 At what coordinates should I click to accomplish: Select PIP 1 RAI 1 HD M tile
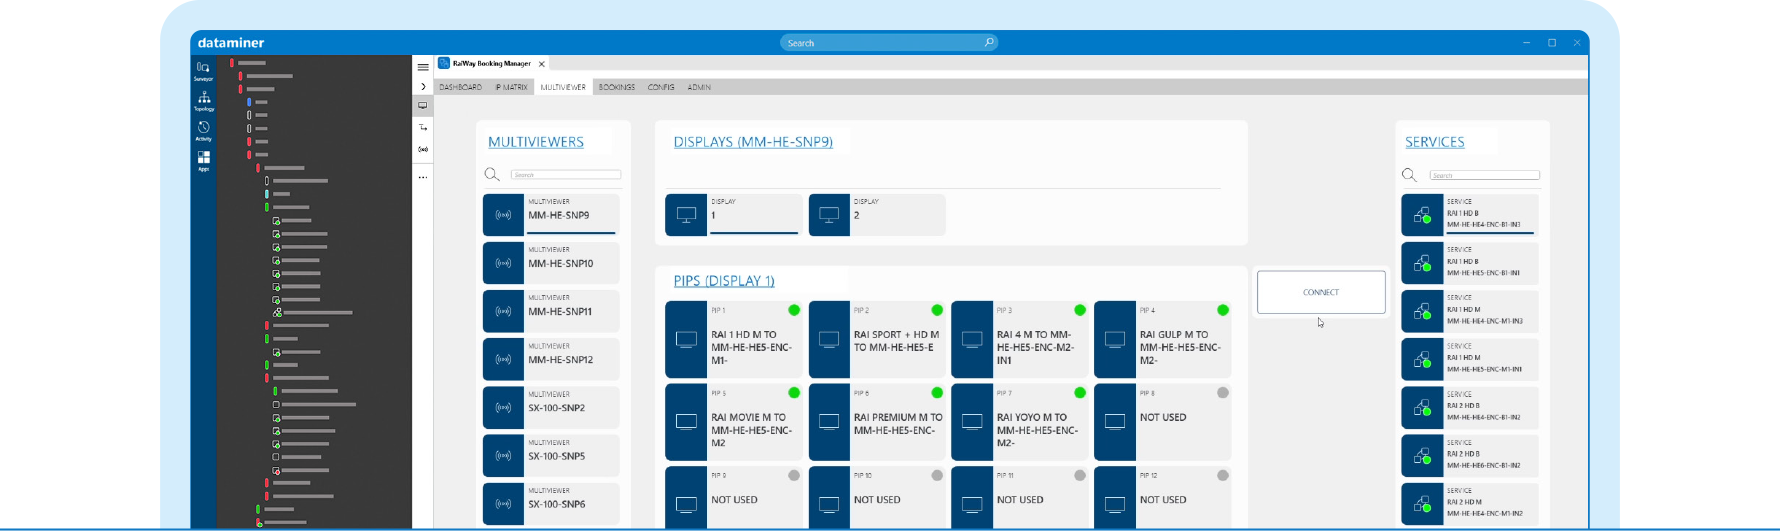pos(734,339)
